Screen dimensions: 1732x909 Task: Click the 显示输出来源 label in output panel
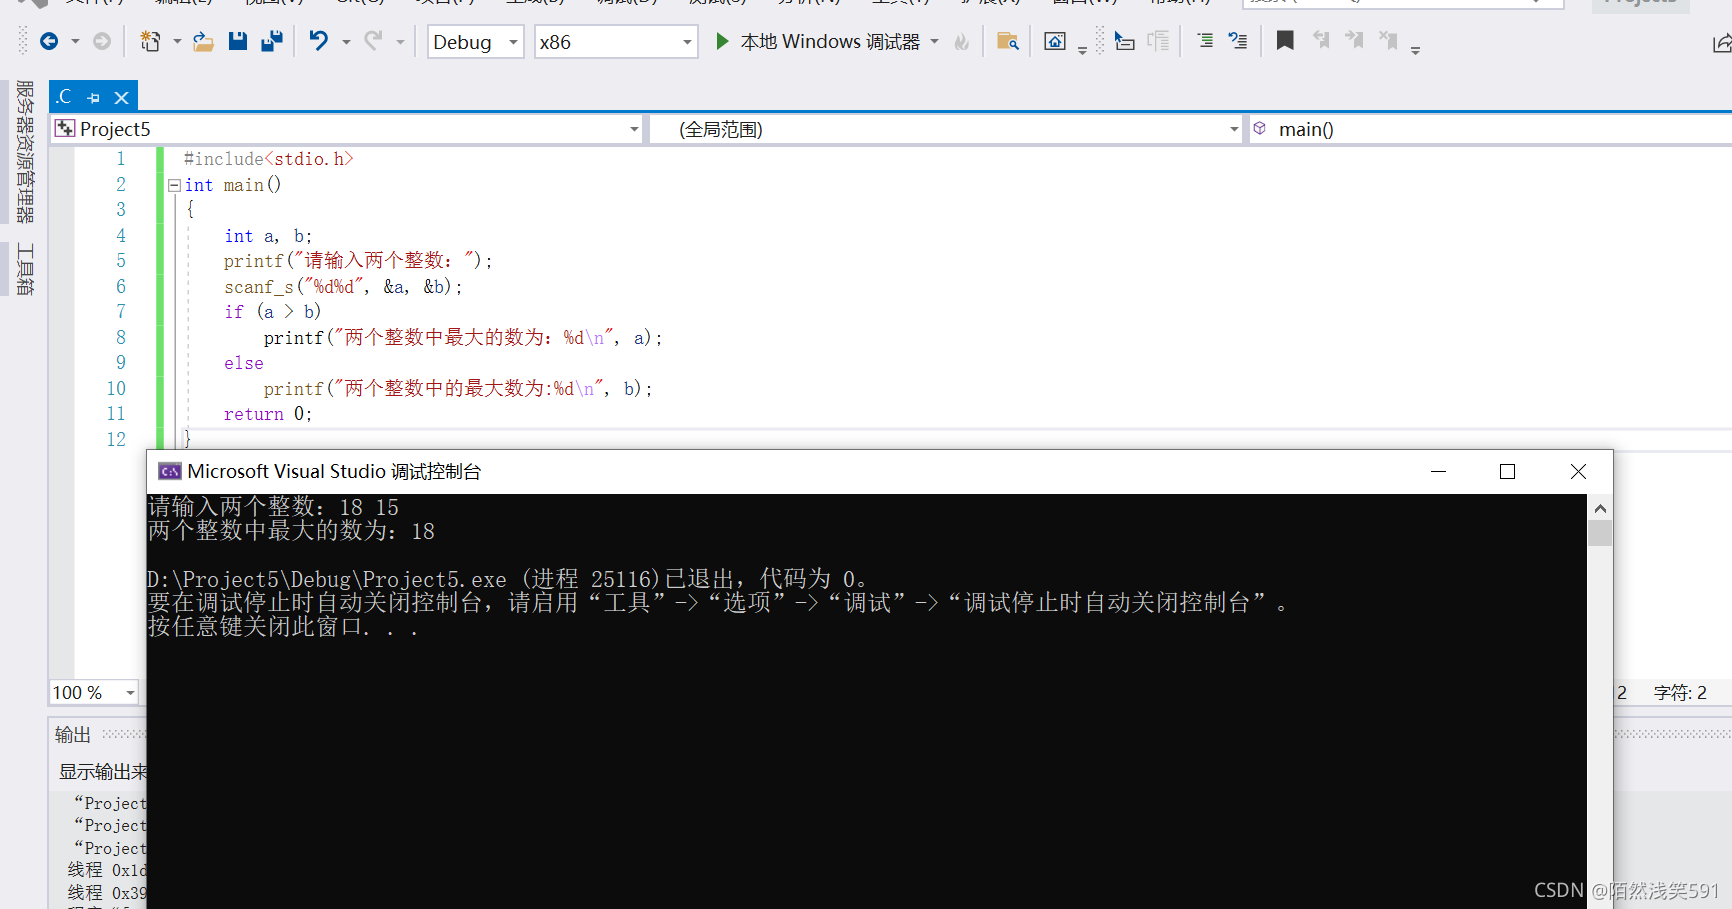[103, 772]
